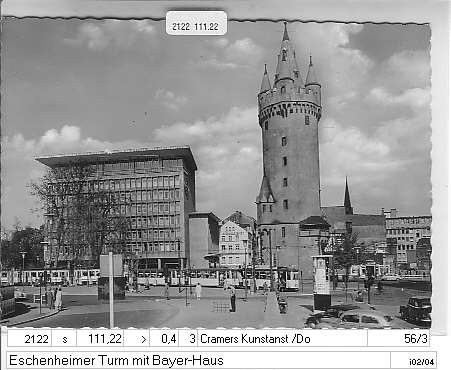Click the field containing letter s
Viewport: 451px width, 370px height.
(x=64, y=339)
